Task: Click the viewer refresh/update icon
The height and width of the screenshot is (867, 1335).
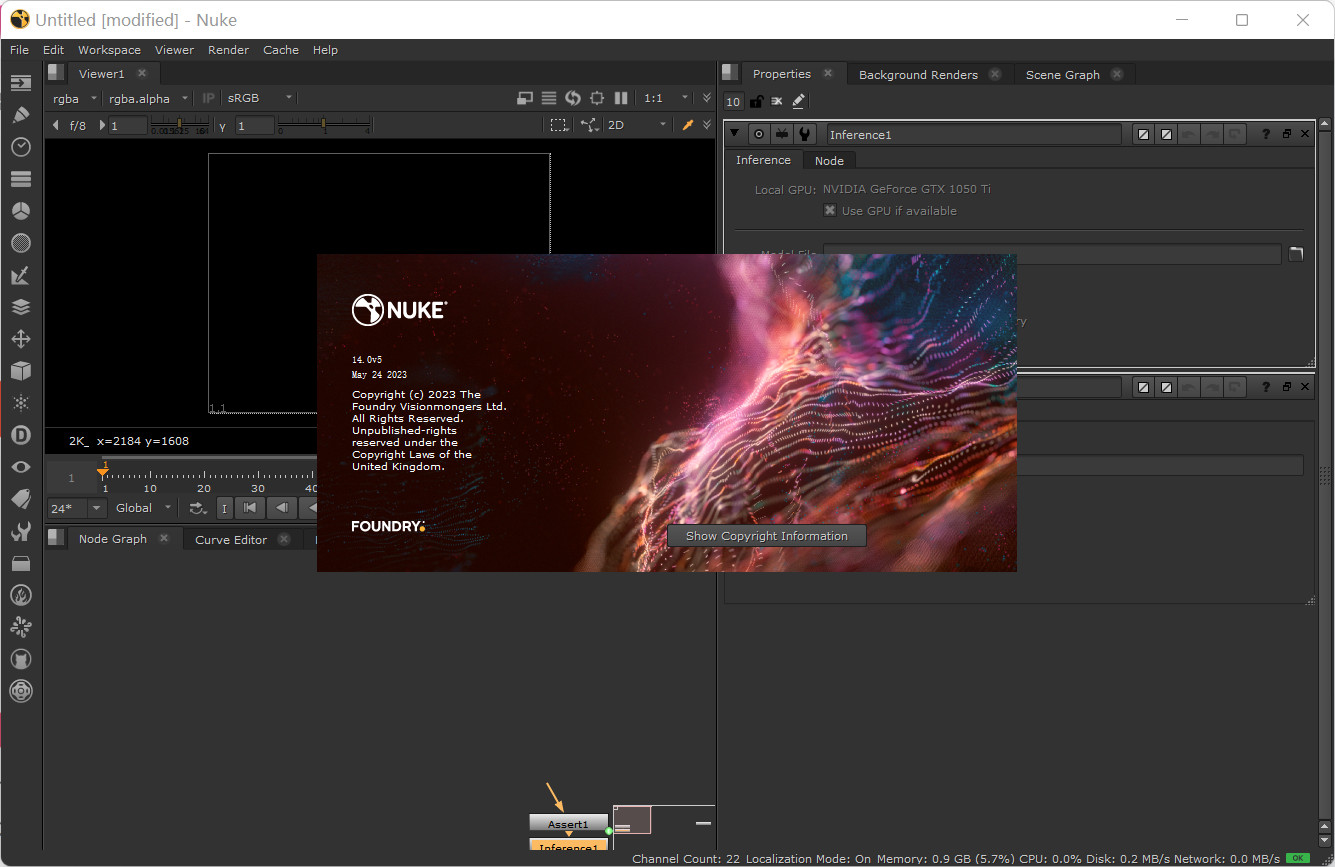Action: [573, 98]
